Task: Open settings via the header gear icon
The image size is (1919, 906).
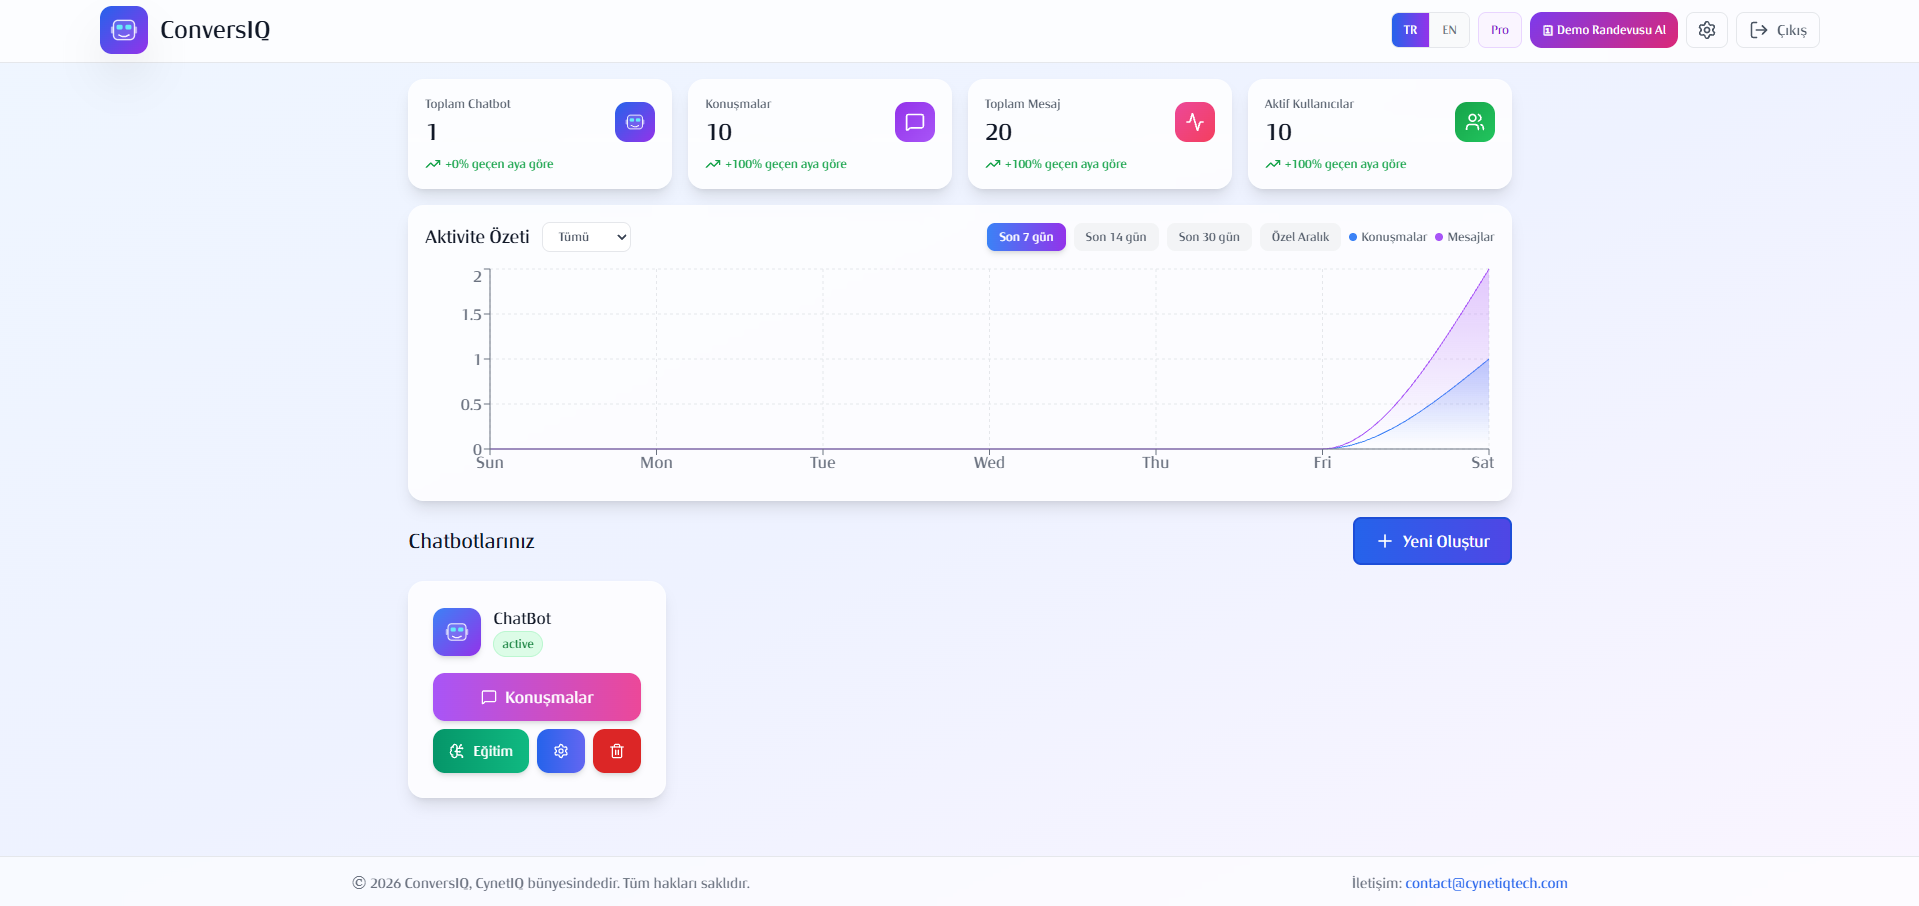Action: (x=1707, y=30)
